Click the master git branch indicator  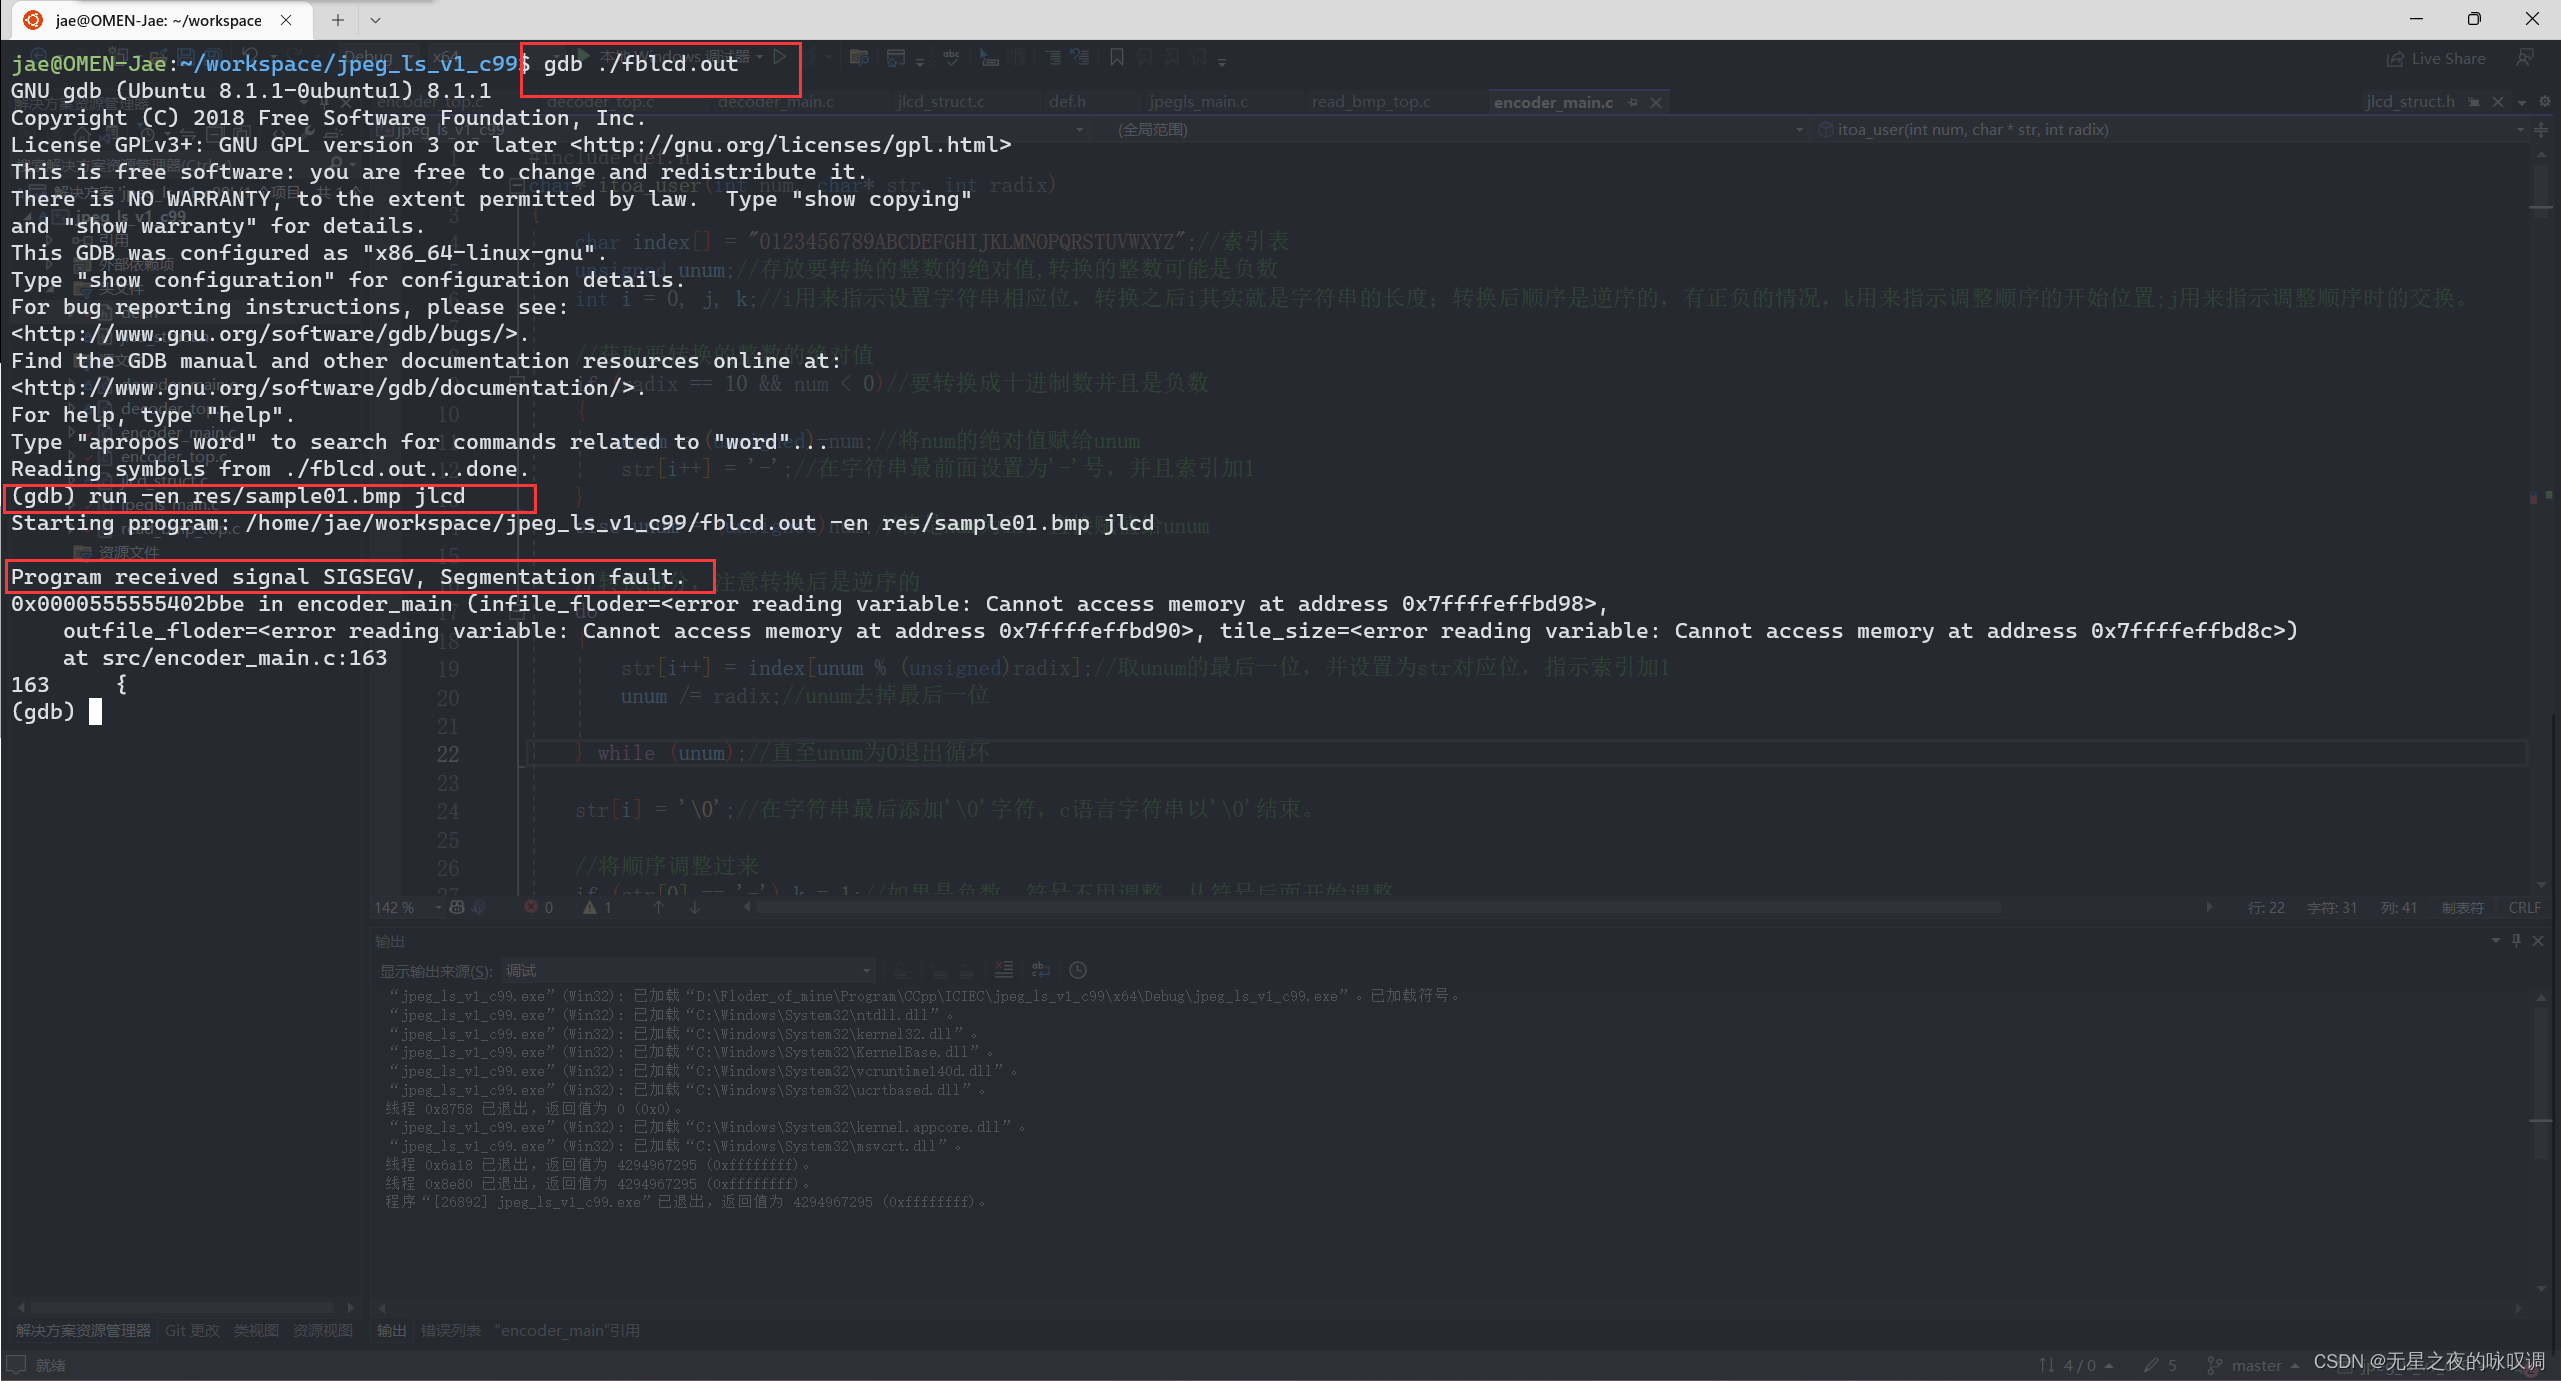[x=2252, y=1366]
